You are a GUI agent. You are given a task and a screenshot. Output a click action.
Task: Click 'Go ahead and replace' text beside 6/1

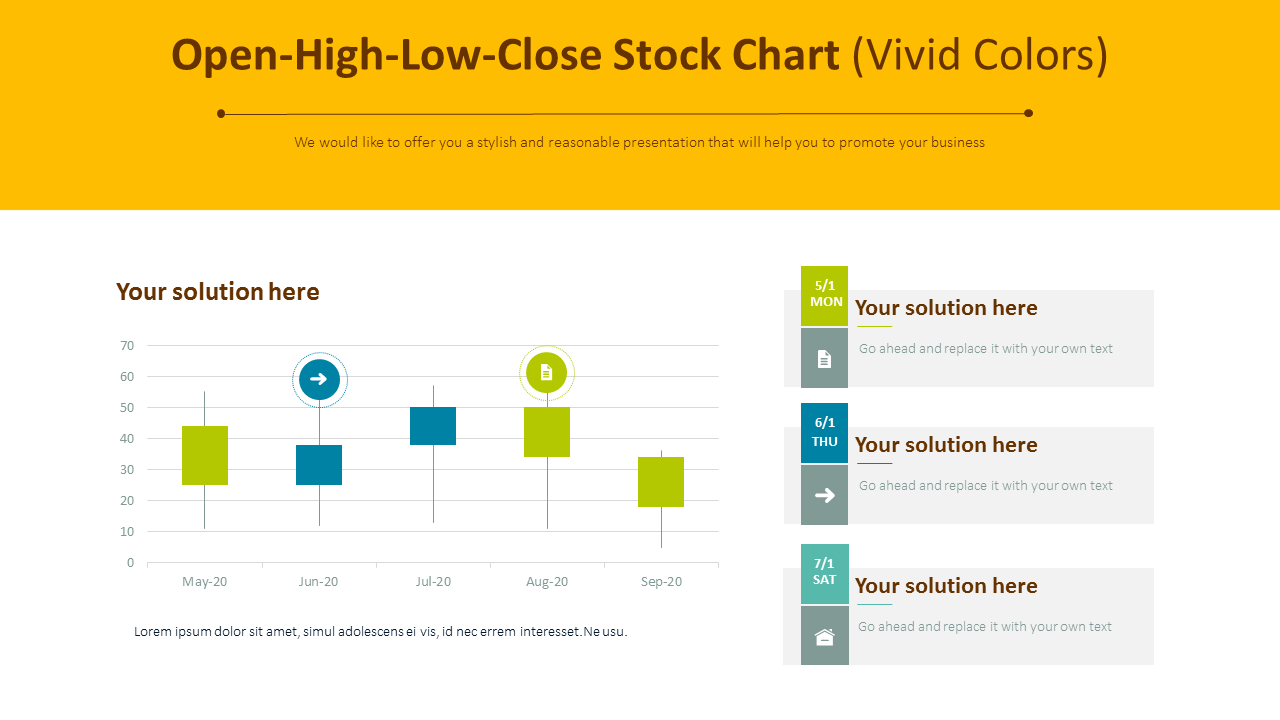(x=985, y=486)
